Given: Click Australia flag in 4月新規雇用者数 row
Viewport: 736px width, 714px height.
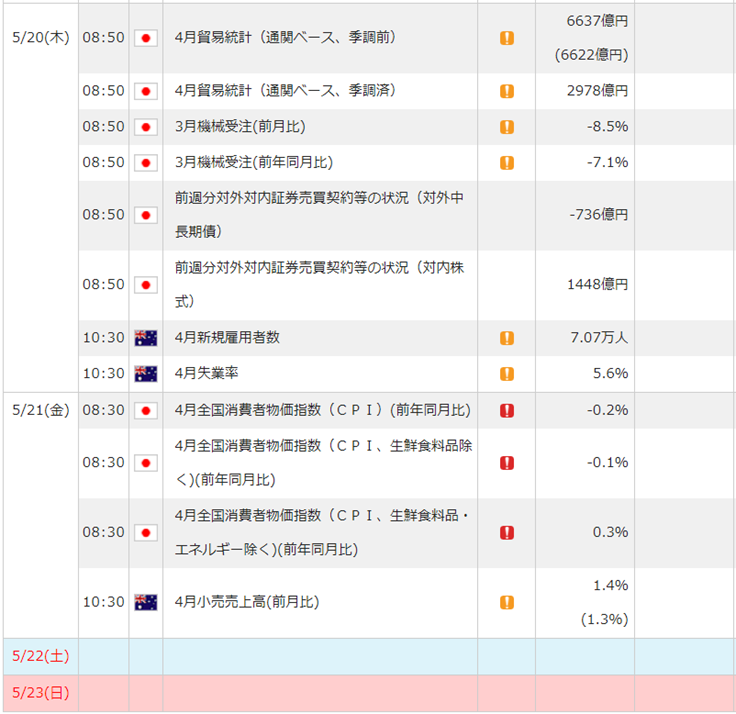Looking at the screenshot, I should 146,338.
